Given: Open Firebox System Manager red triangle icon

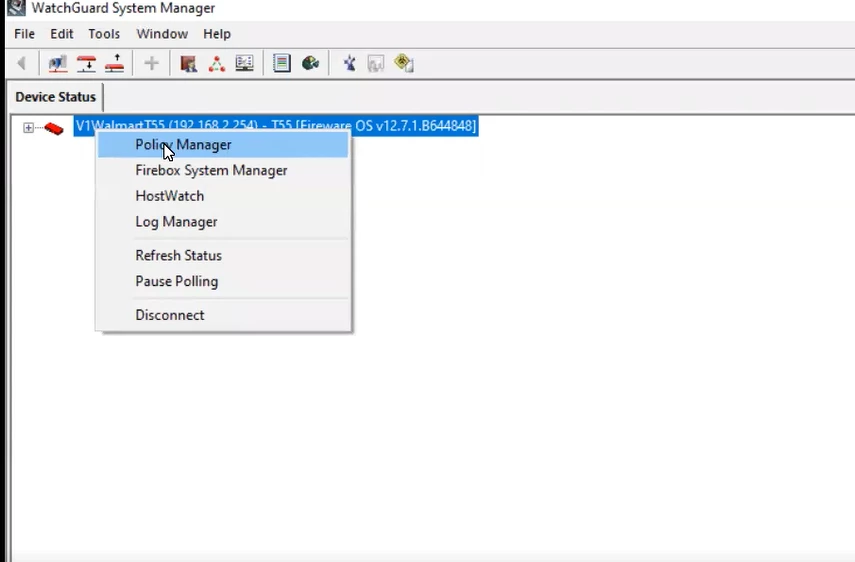Looking at the screenshot, I should coord(216,64).
